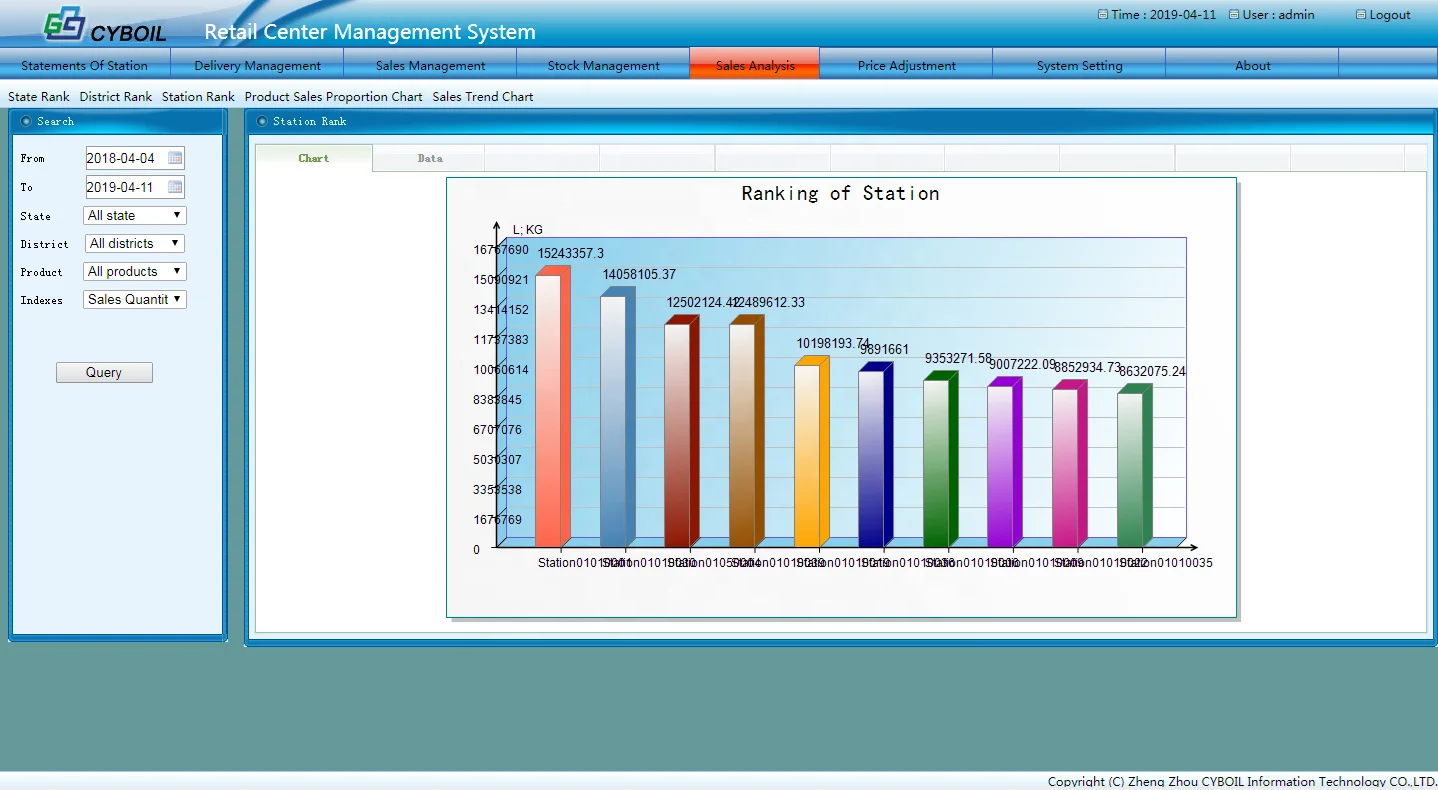The width and height of the screenshot is (1438, 790).
Task: Go to Product Sales Proportion Chart
Action: point(333,97)
